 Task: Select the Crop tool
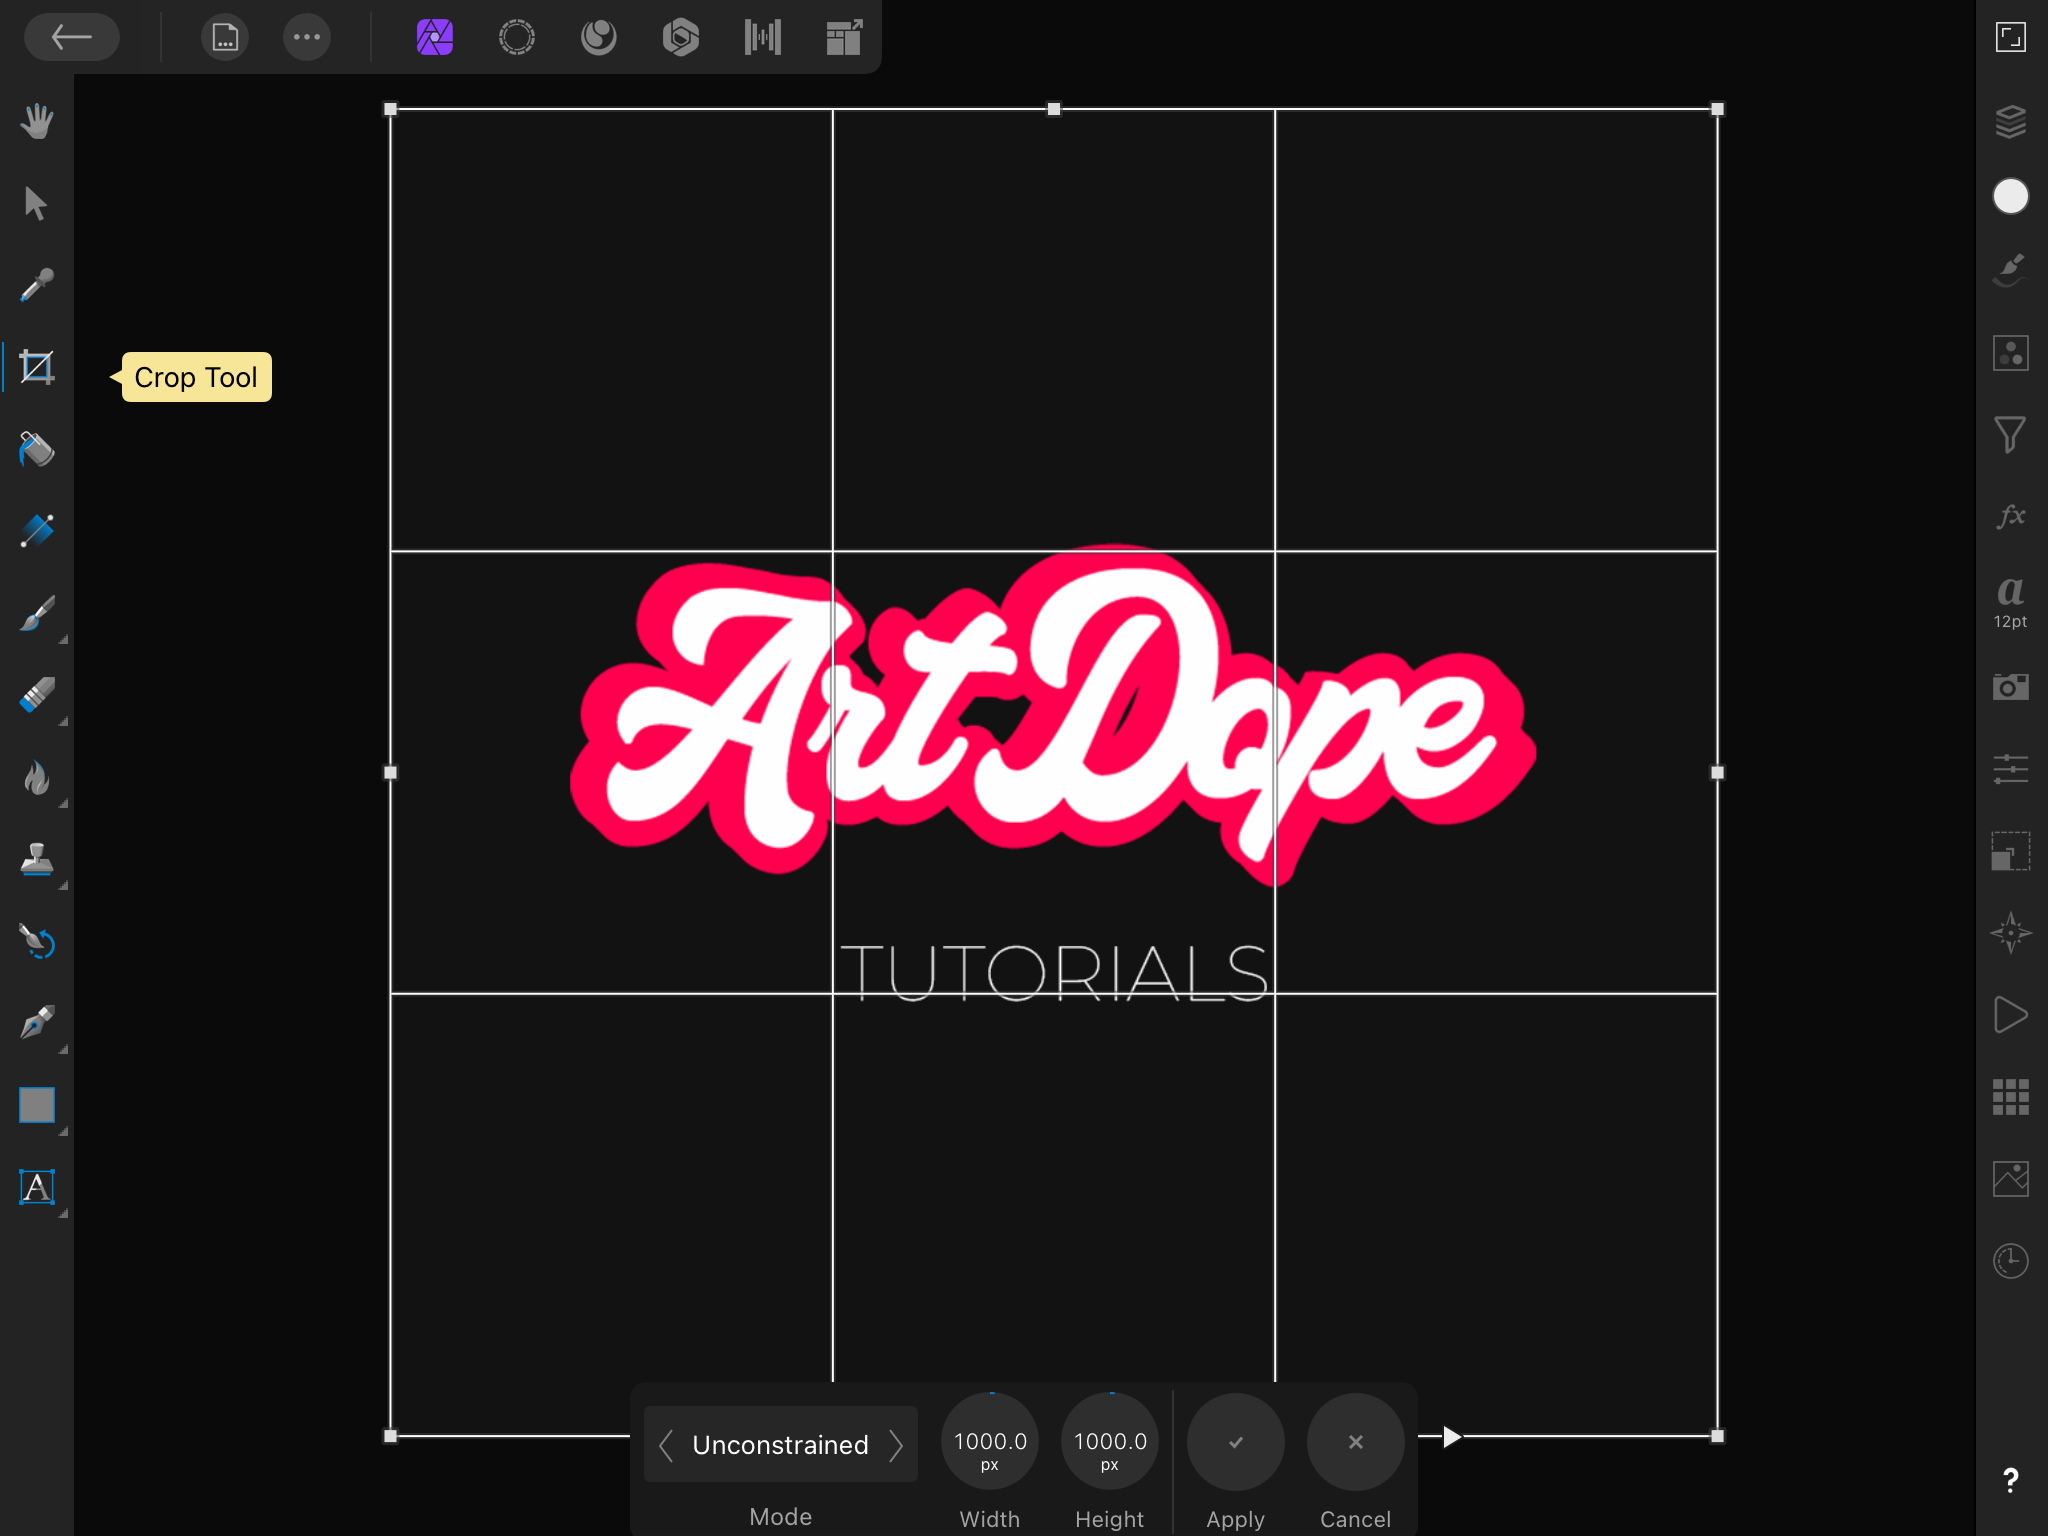[x=37, y=368]
